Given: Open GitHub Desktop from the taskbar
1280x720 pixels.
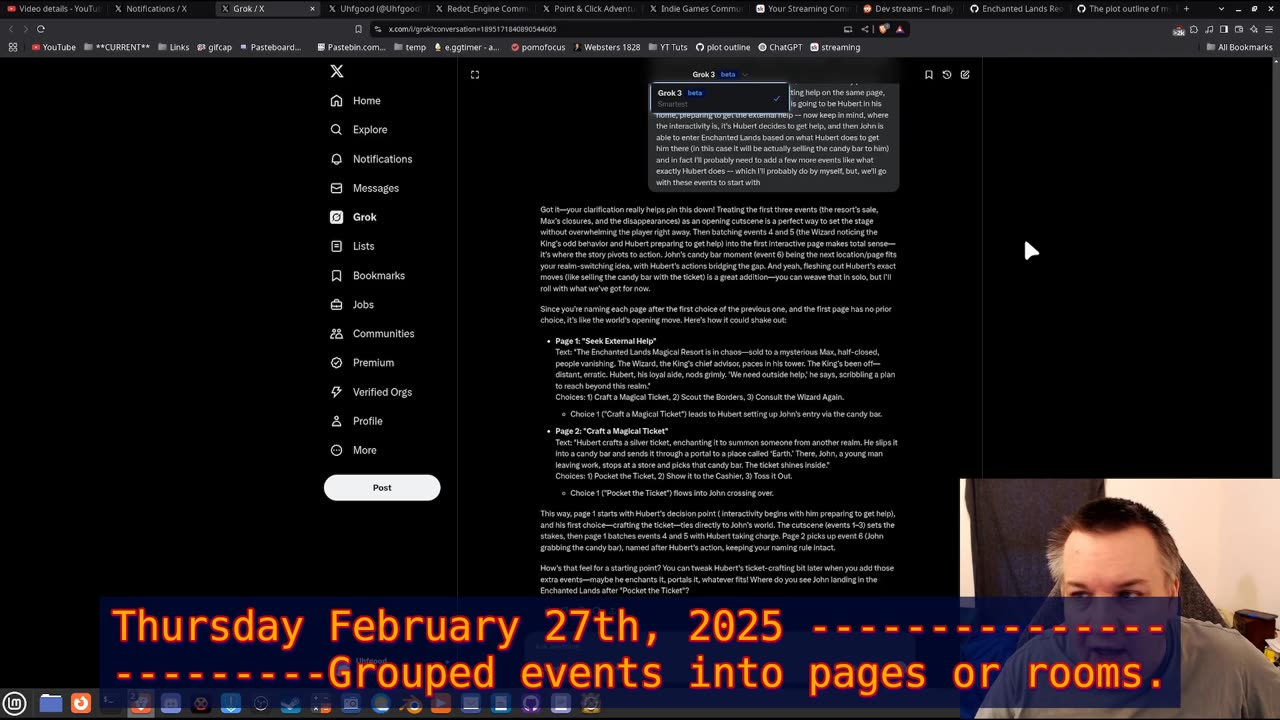Looking at the screenshot, I should pos(530,703).
